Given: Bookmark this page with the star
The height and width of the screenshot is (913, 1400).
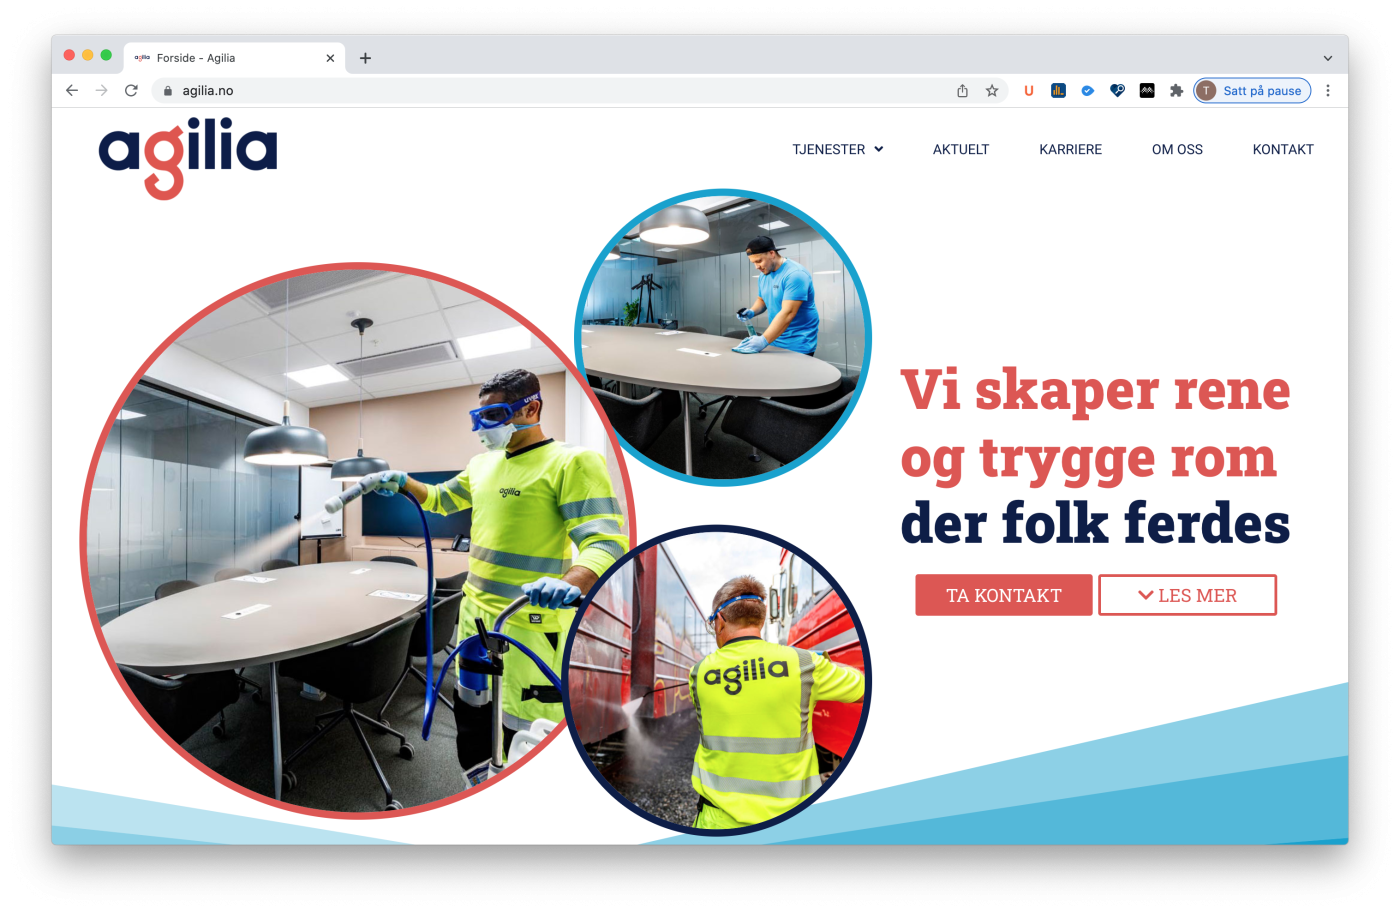Looking at the screenshot, I should click(992, 90).
